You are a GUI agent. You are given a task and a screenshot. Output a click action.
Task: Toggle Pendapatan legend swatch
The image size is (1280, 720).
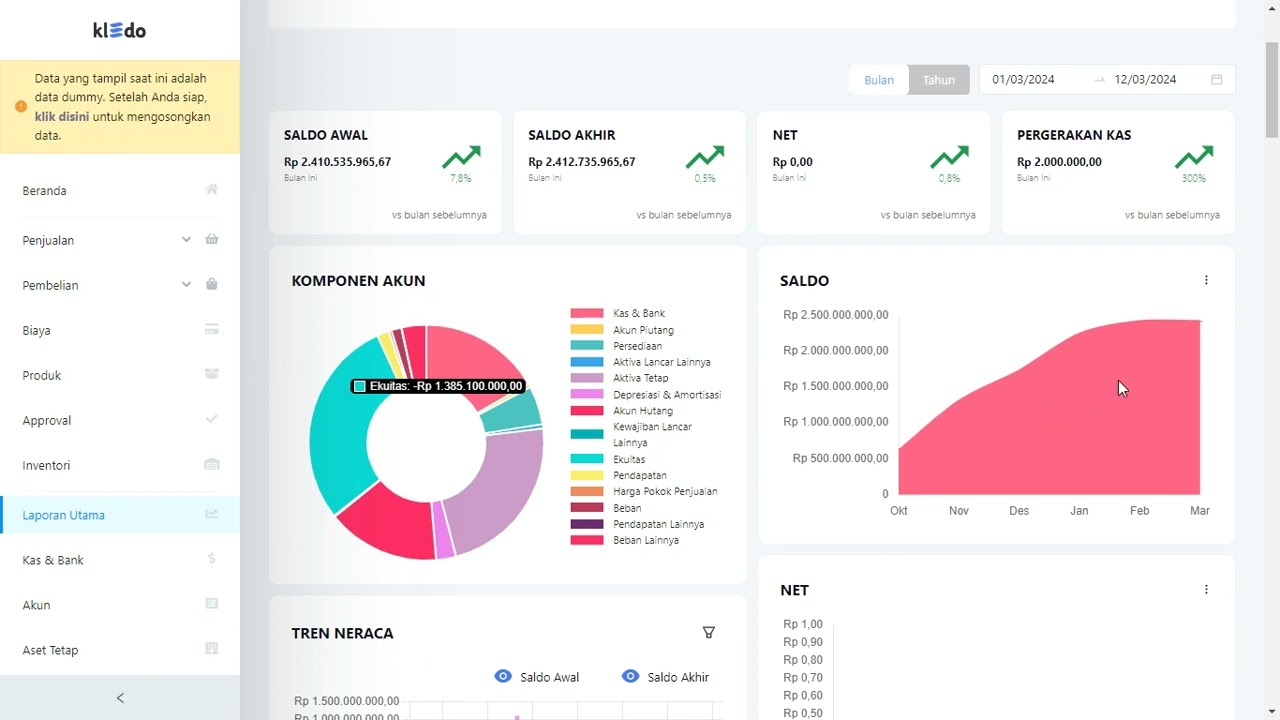point(587,475)
